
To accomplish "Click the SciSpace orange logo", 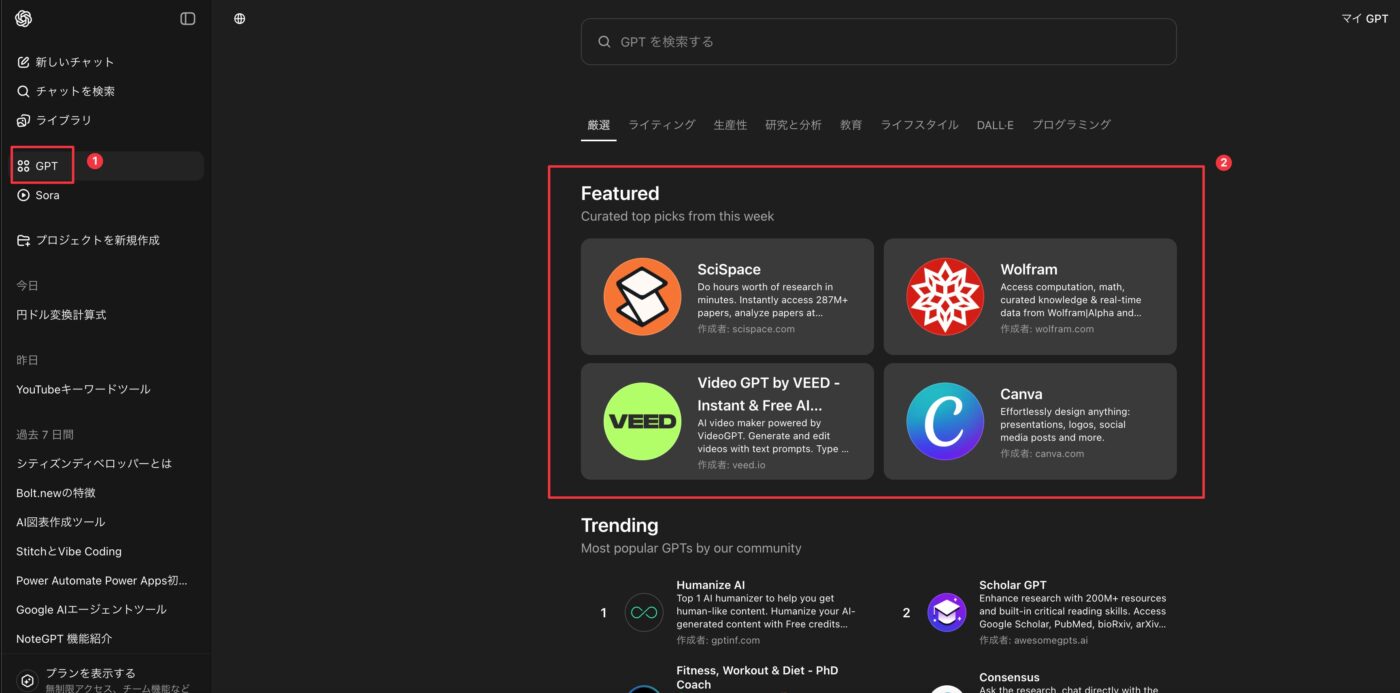I will (x=642, y=296).
